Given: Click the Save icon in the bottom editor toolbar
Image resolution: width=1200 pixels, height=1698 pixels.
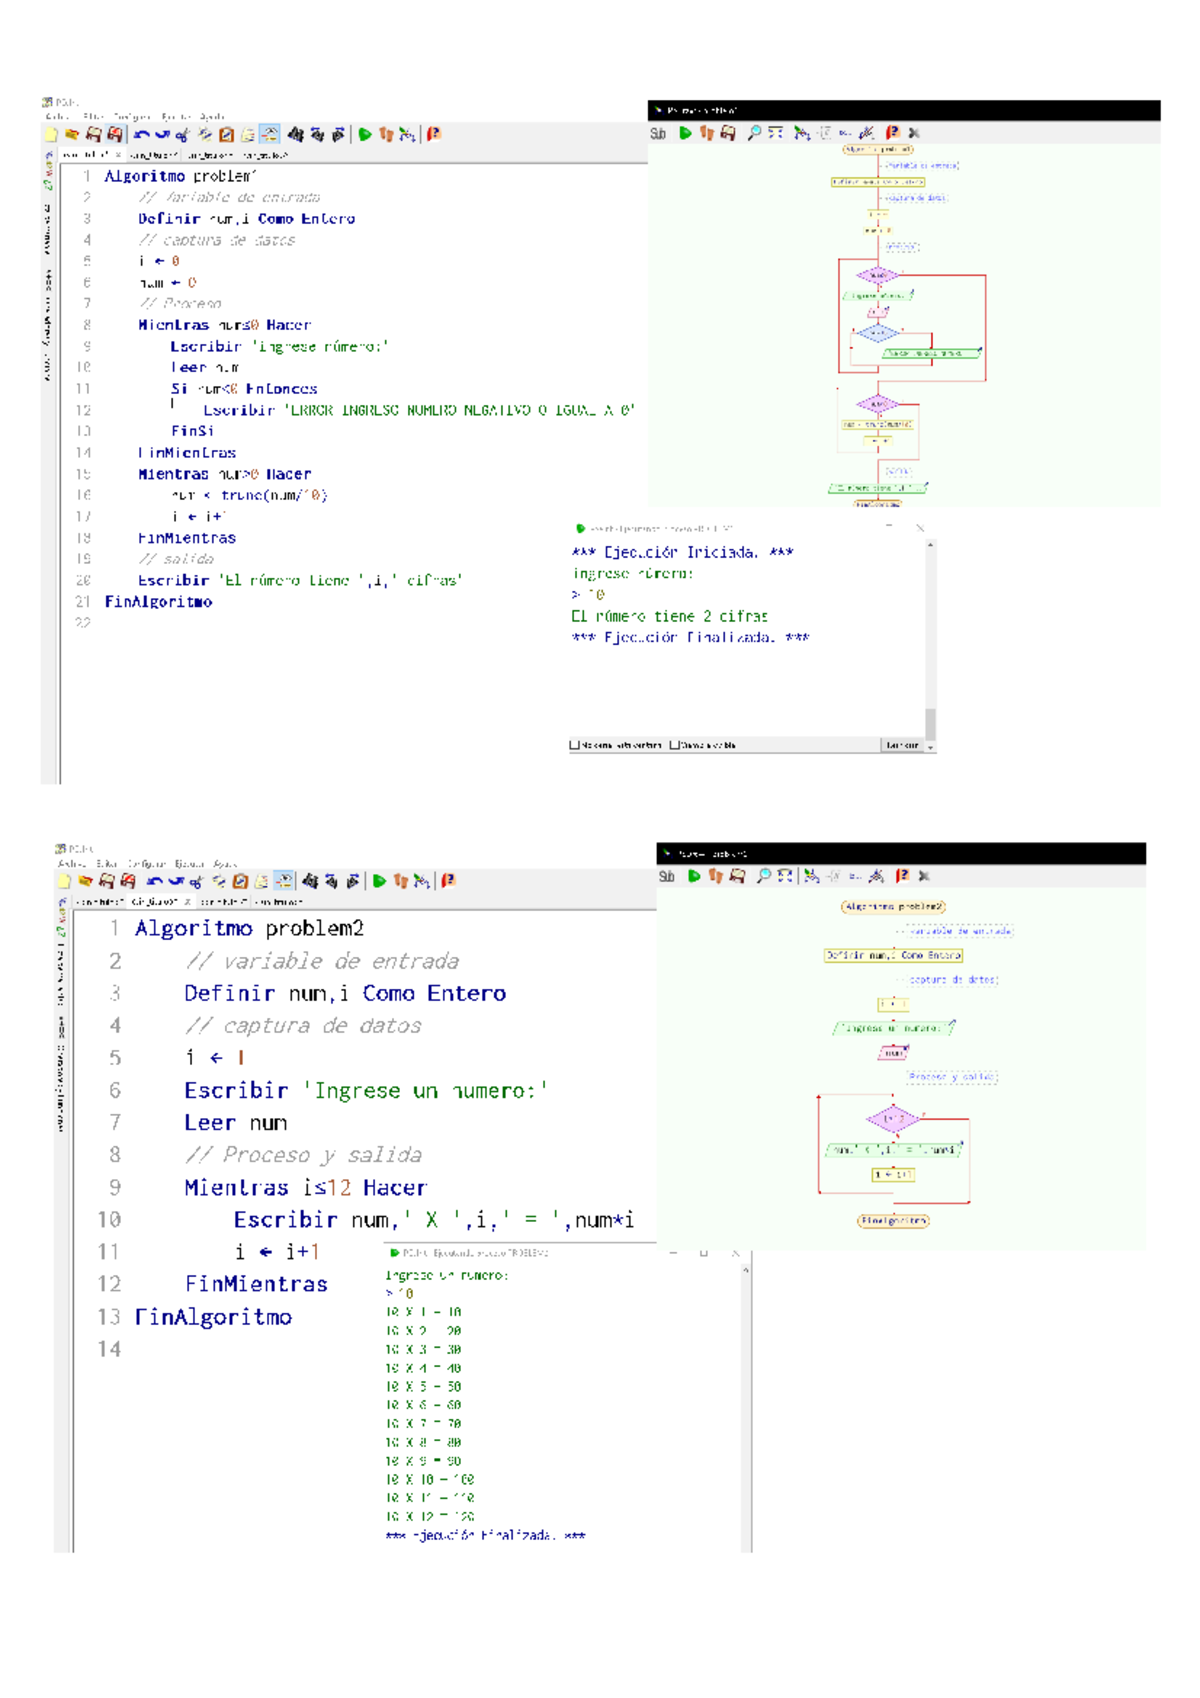Looking at the screenshot, I should (x=106, y=881).
